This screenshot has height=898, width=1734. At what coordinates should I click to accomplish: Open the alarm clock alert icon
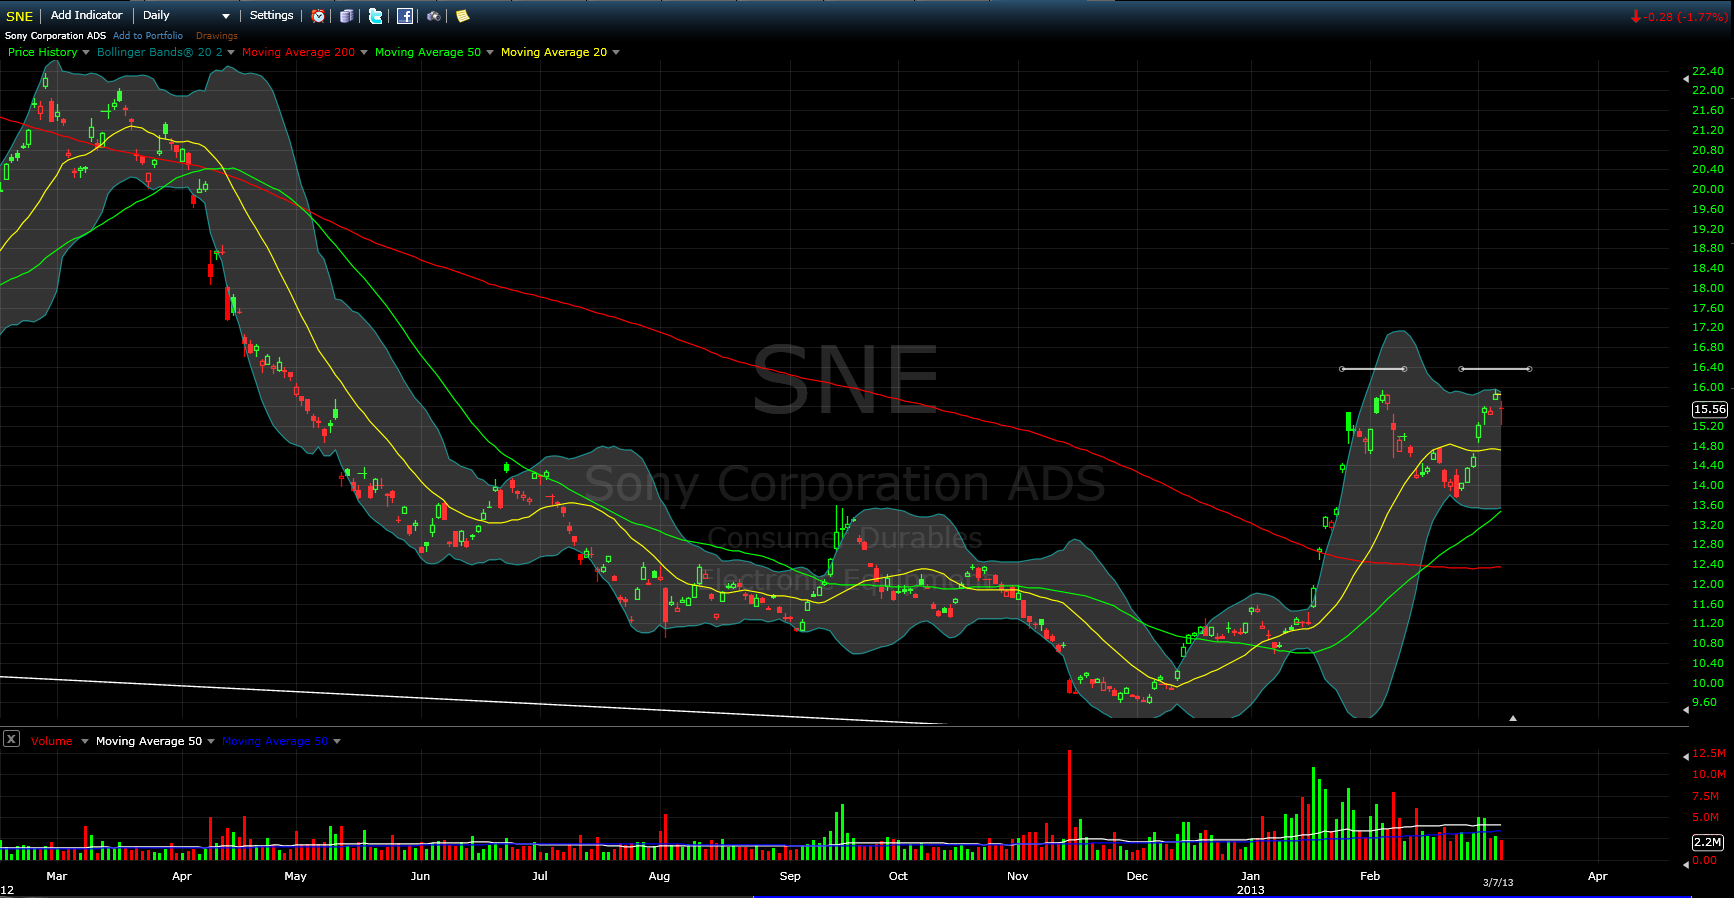click(x=318, y=15)
